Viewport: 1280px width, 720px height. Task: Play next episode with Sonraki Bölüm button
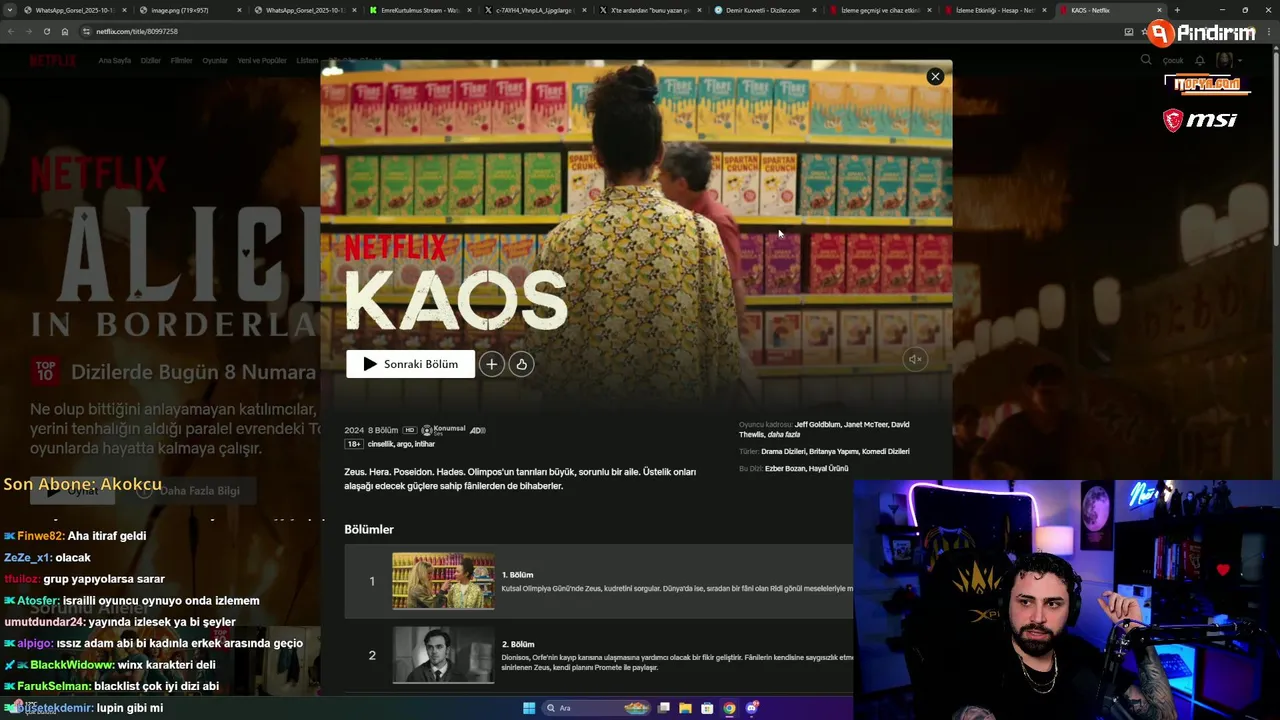(x=410, y=364)
